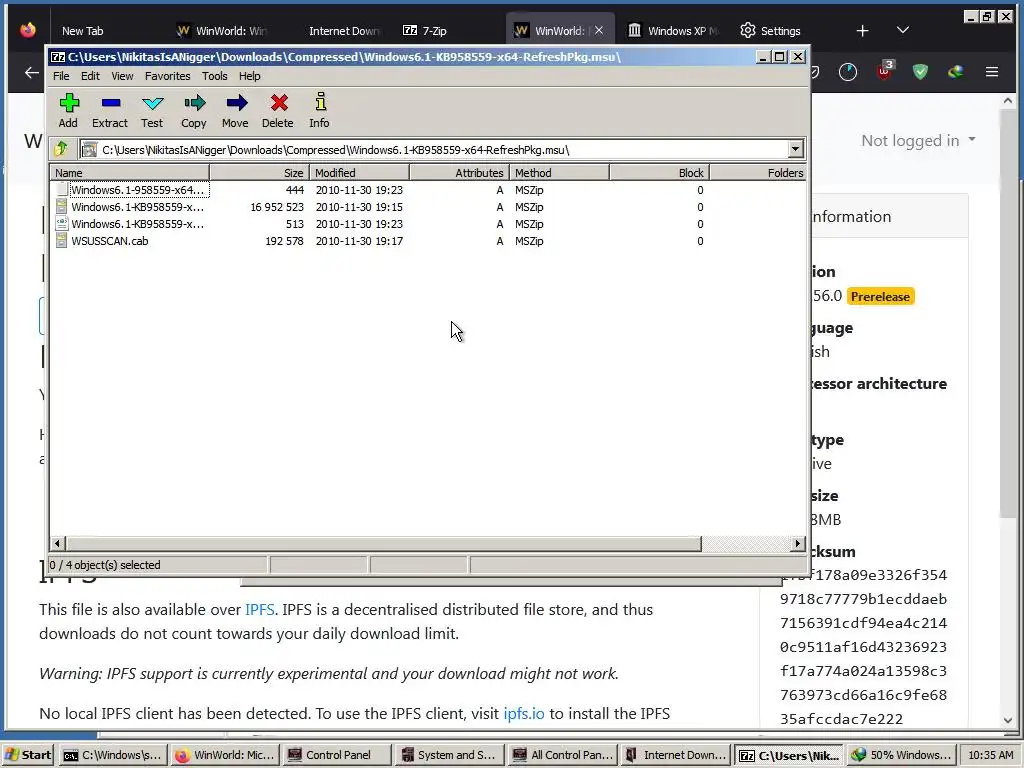Switch to the Windows XP browser tab
1024x768 pixels.
[x=673, y=31]
